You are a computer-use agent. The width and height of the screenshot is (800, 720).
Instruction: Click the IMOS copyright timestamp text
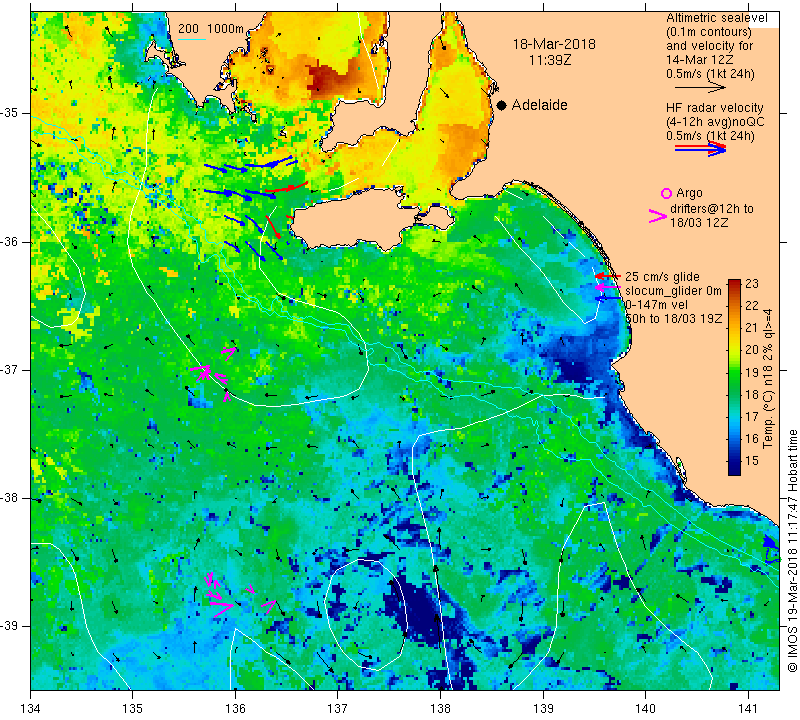point(792,550)
